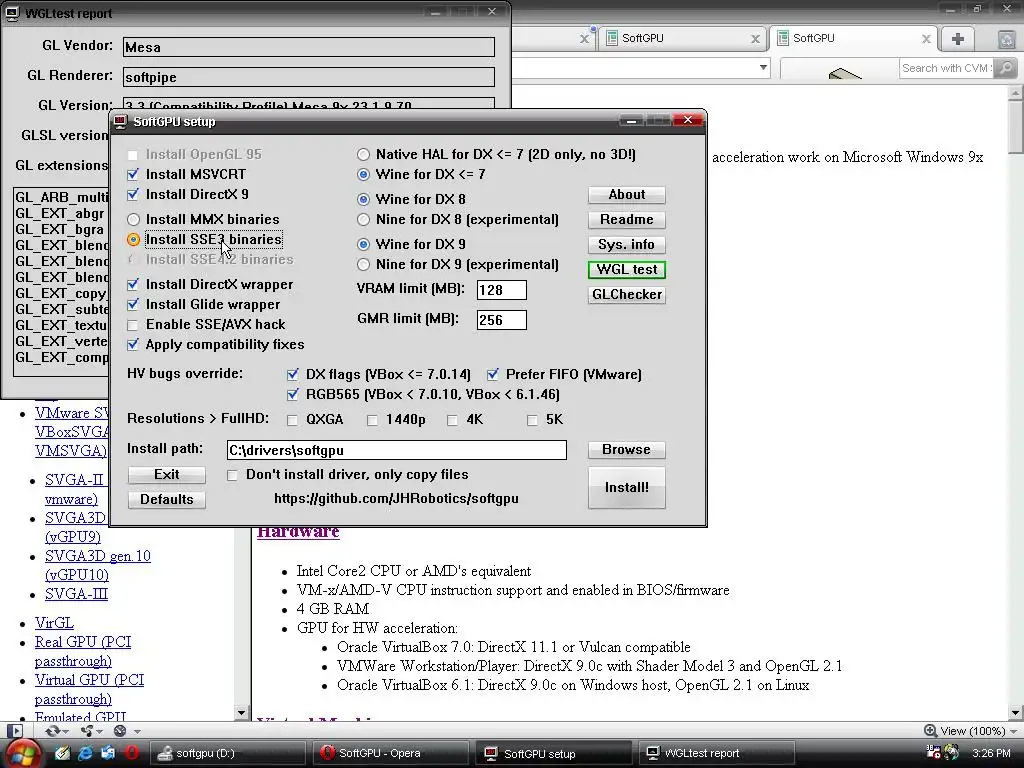Open View (100%) zoom dropdown
The image size is (1024, 768).
[1013, 731]
